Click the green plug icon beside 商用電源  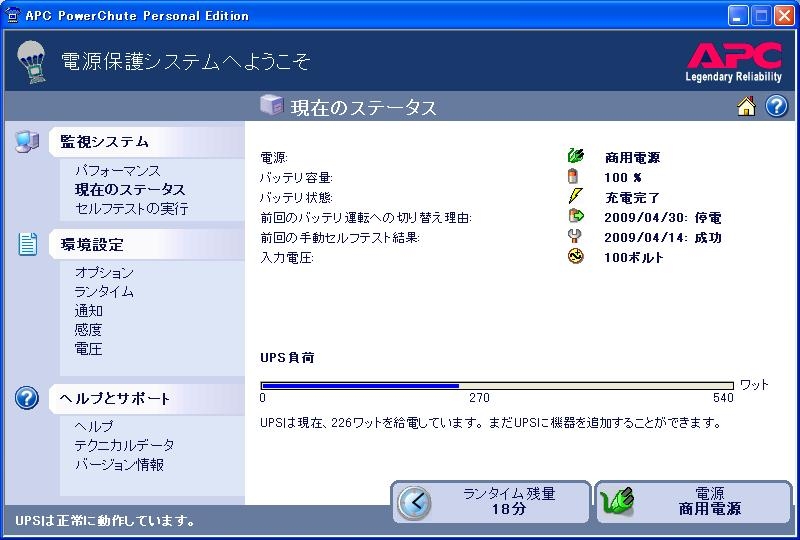[x=576, y=155]
